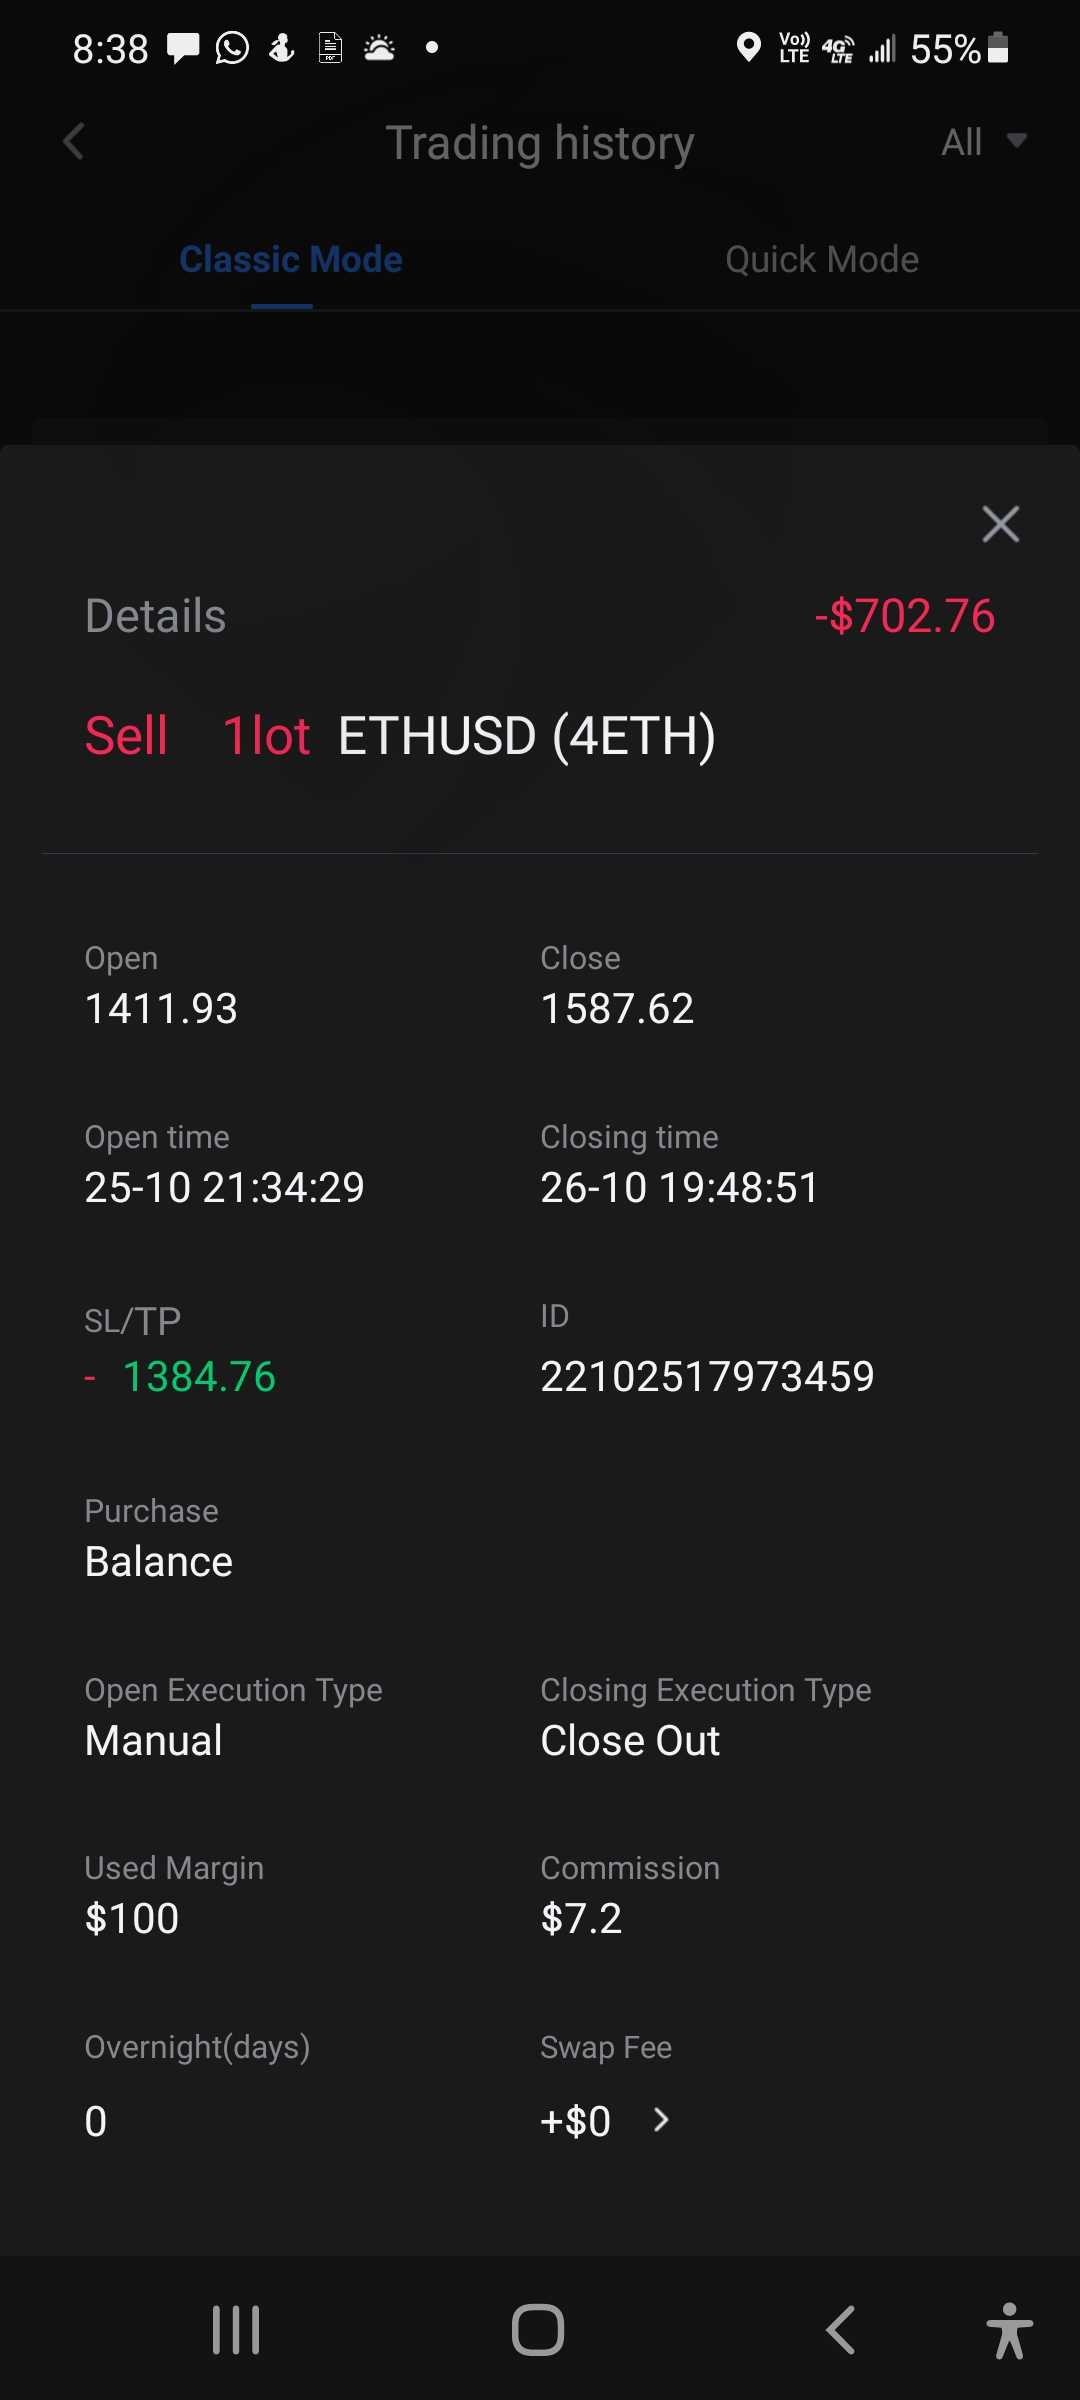Tap the location status icon
The height and width of the screenshot is (2400, 1080).
(748, 47)
